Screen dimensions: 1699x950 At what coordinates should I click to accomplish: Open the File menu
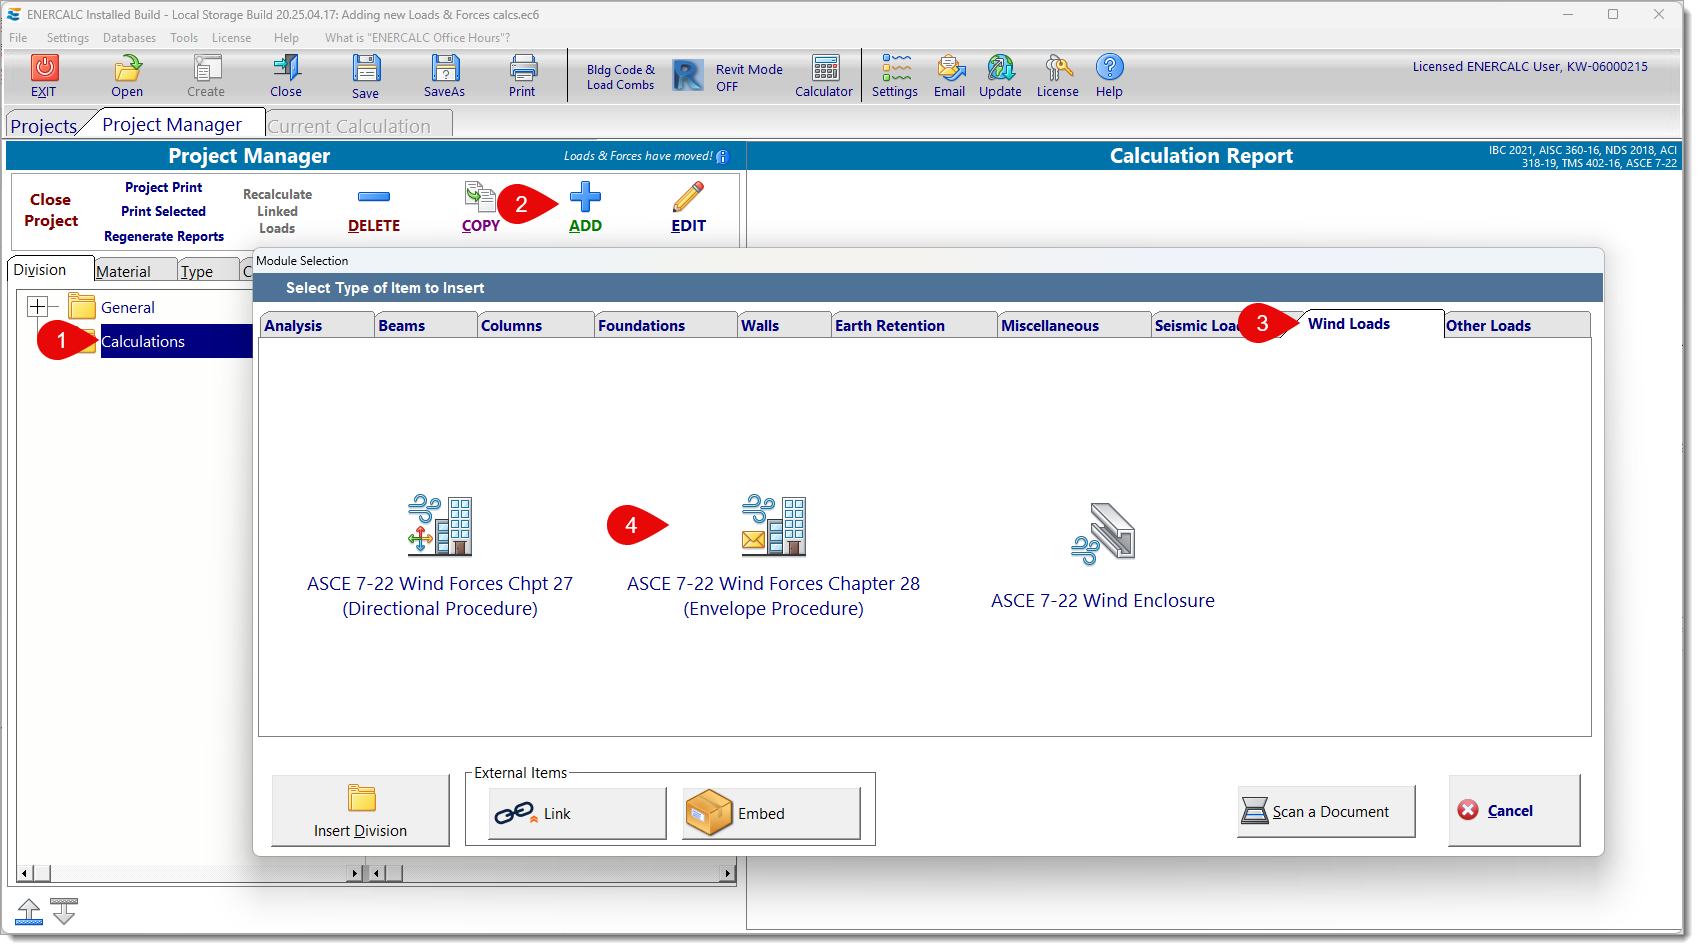pyautogui.click(x=18, y=38)
